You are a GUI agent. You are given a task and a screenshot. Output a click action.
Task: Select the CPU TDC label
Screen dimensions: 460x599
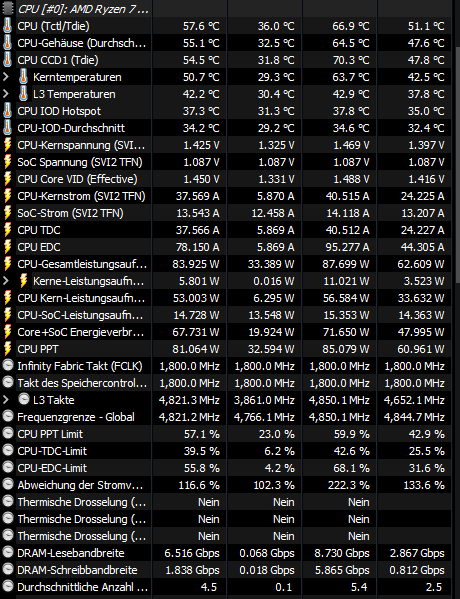39,230
